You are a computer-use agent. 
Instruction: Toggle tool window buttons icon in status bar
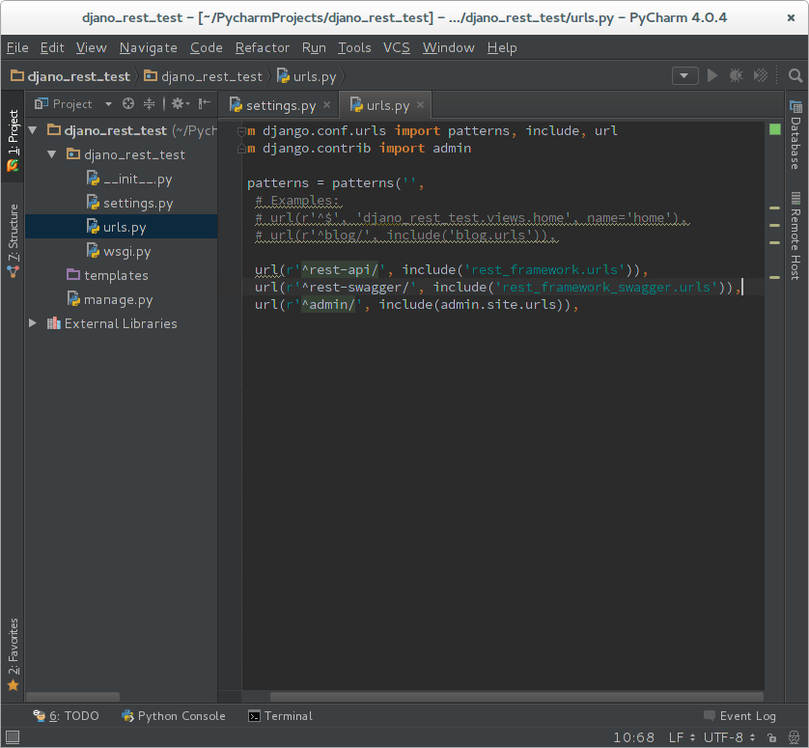[12, 737]
